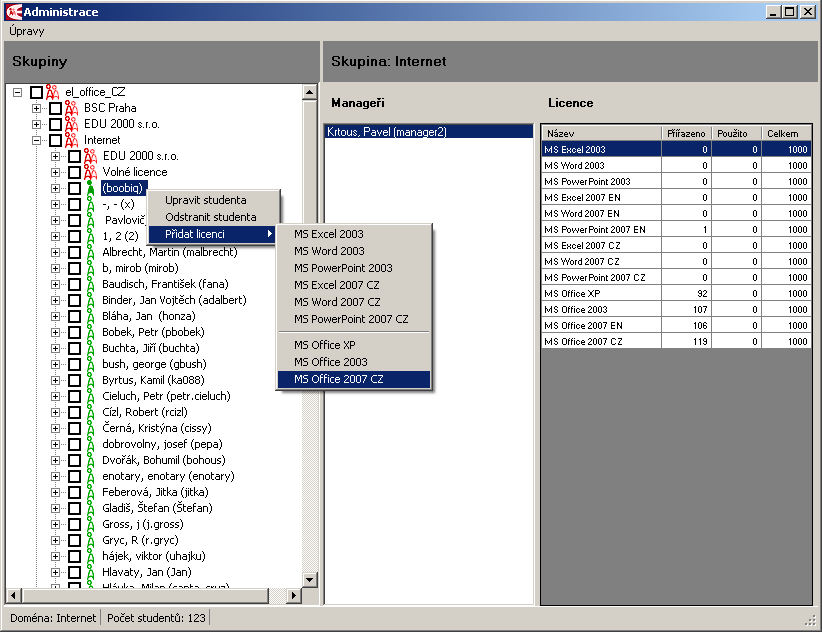Click the Celkem column header

786,134
